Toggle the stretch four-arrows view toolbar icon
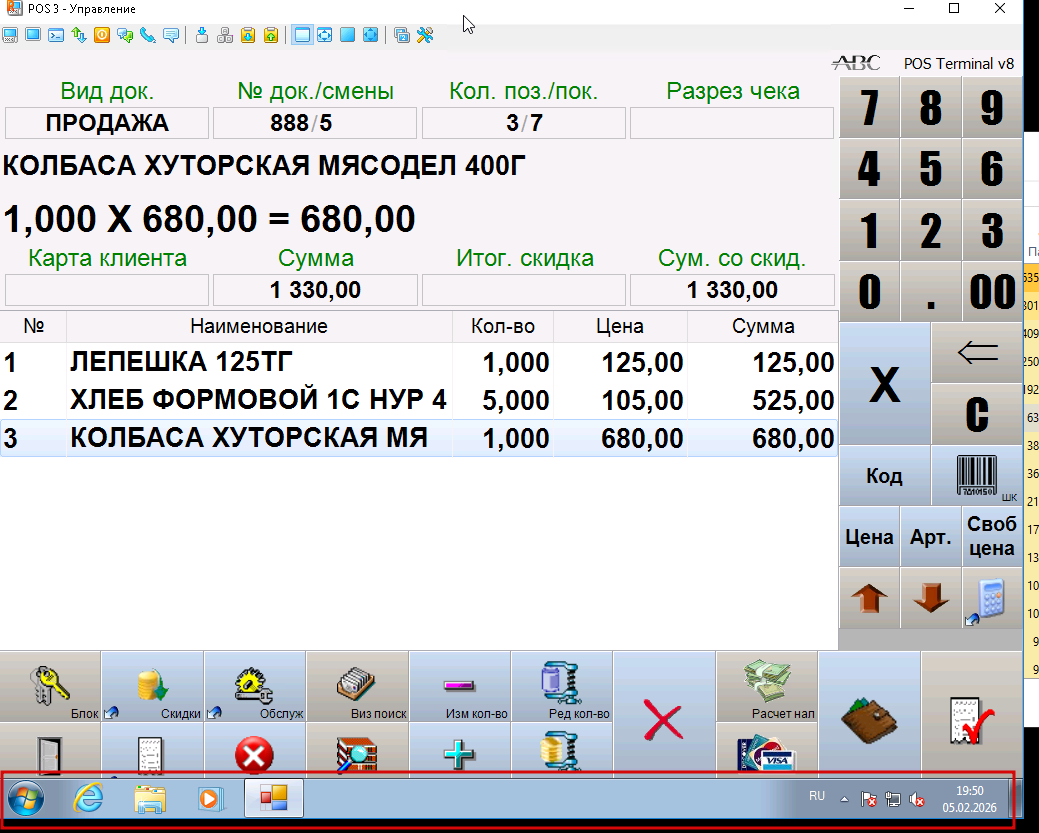This screenshot has height=833, width=1039. [370, 35]
